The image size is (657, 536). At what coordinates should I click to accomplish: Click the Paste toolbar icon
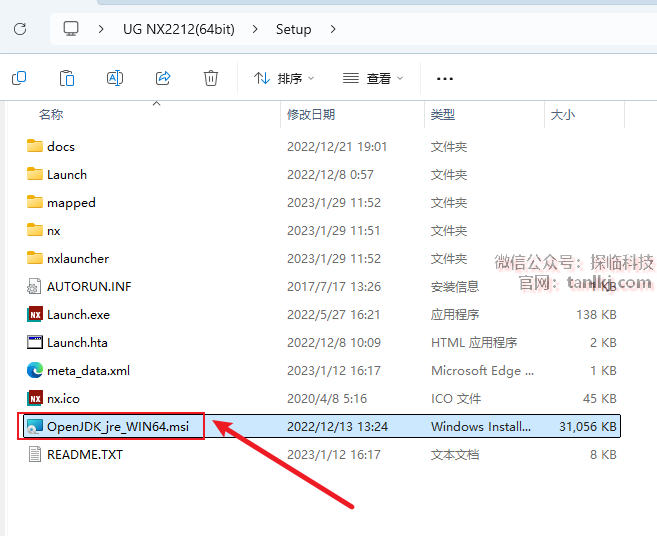click(67, 78)
